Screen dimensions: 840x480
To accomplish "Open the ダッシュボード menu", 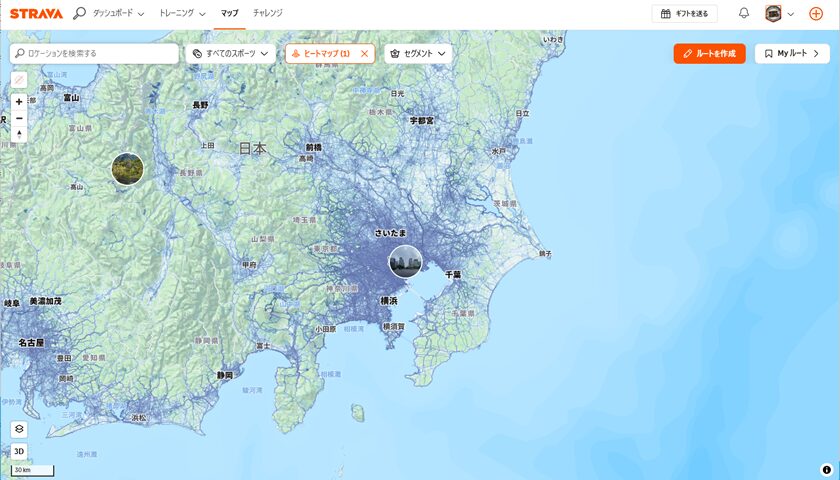I will (x=118, y=14).
